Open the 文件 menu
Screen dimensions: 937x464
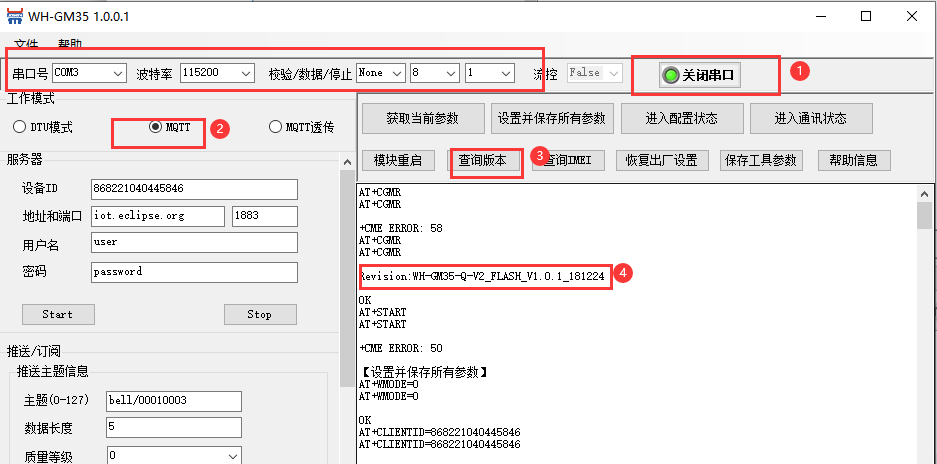click(27, 44)
